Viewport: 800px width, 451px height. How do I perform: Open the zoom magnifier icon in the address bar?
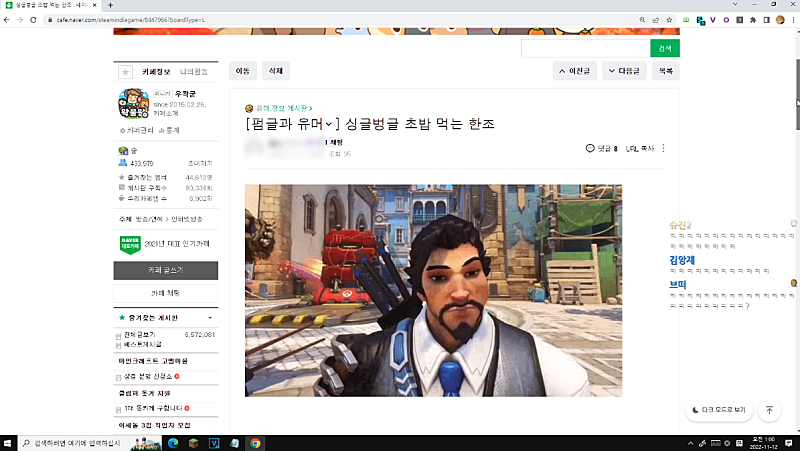pyautogui.click(x=642, y=20)
